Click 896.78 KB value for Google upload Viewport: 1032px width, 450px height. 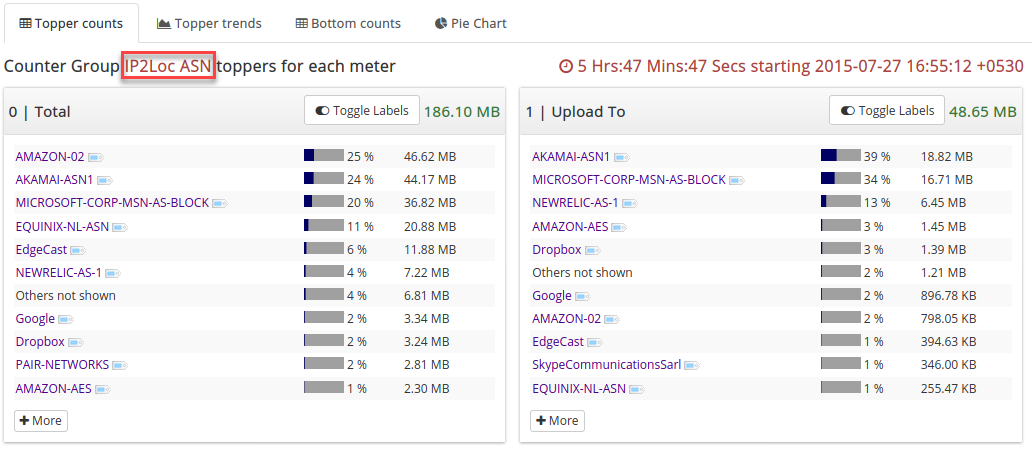pos(948,296)
